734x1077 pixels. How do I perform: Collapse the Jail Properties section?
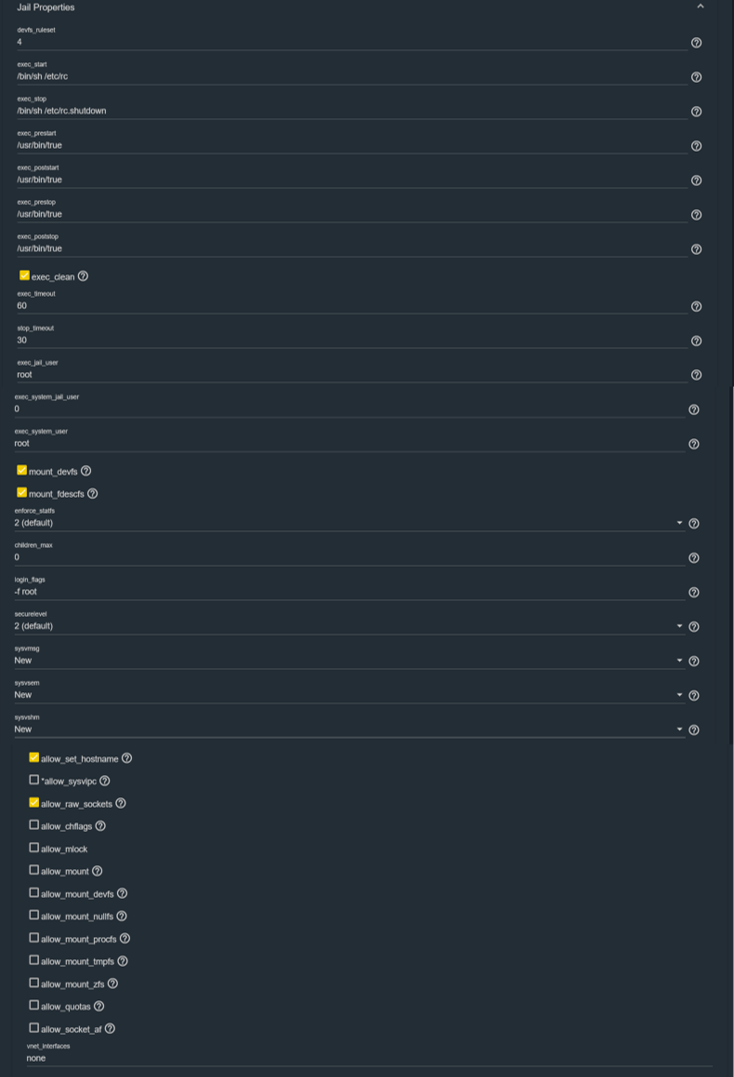pyautogui.click(x=700, y=6)
